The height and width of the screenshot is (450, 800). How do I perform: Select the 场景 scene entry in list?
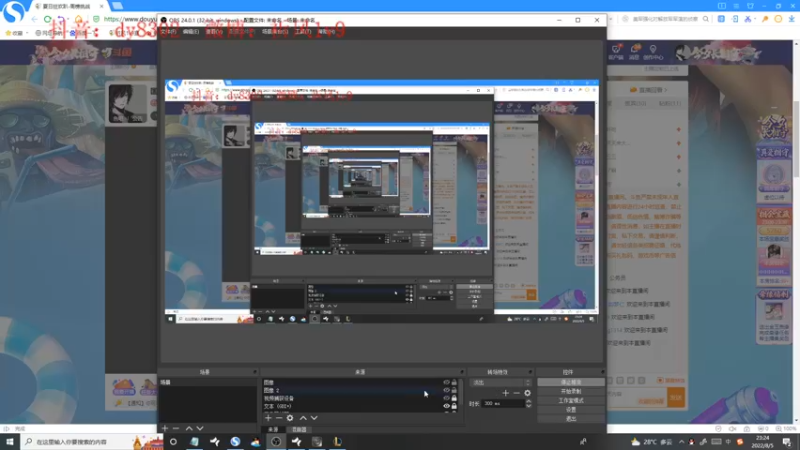(x=208, y=382)
